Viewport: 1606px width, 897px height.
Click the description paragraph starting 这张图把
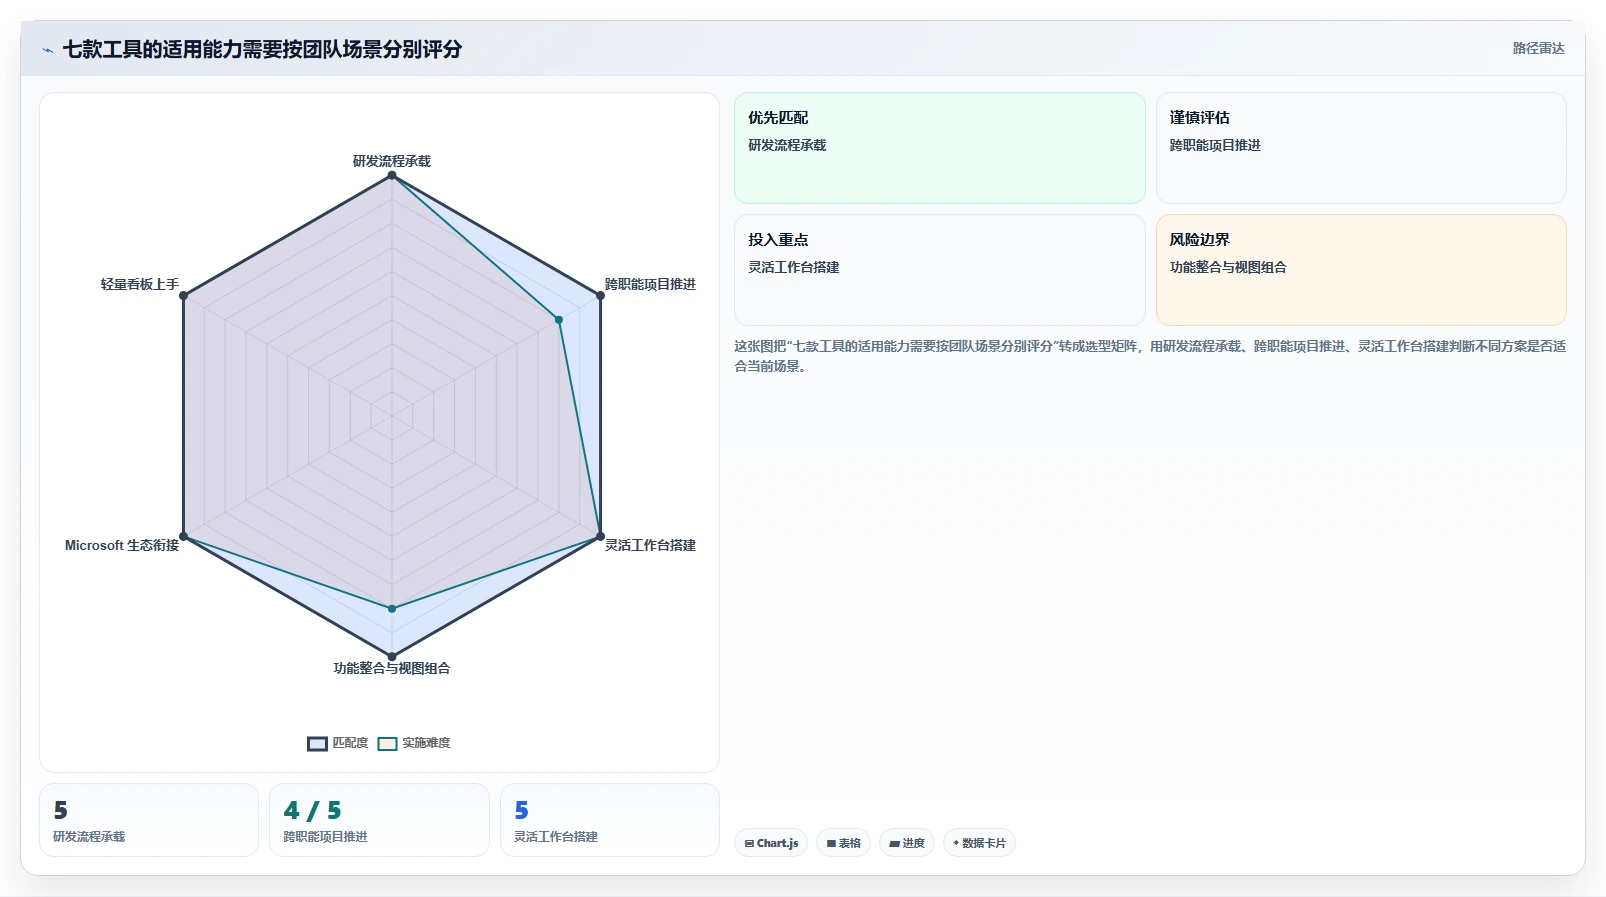coord(1150,356)
